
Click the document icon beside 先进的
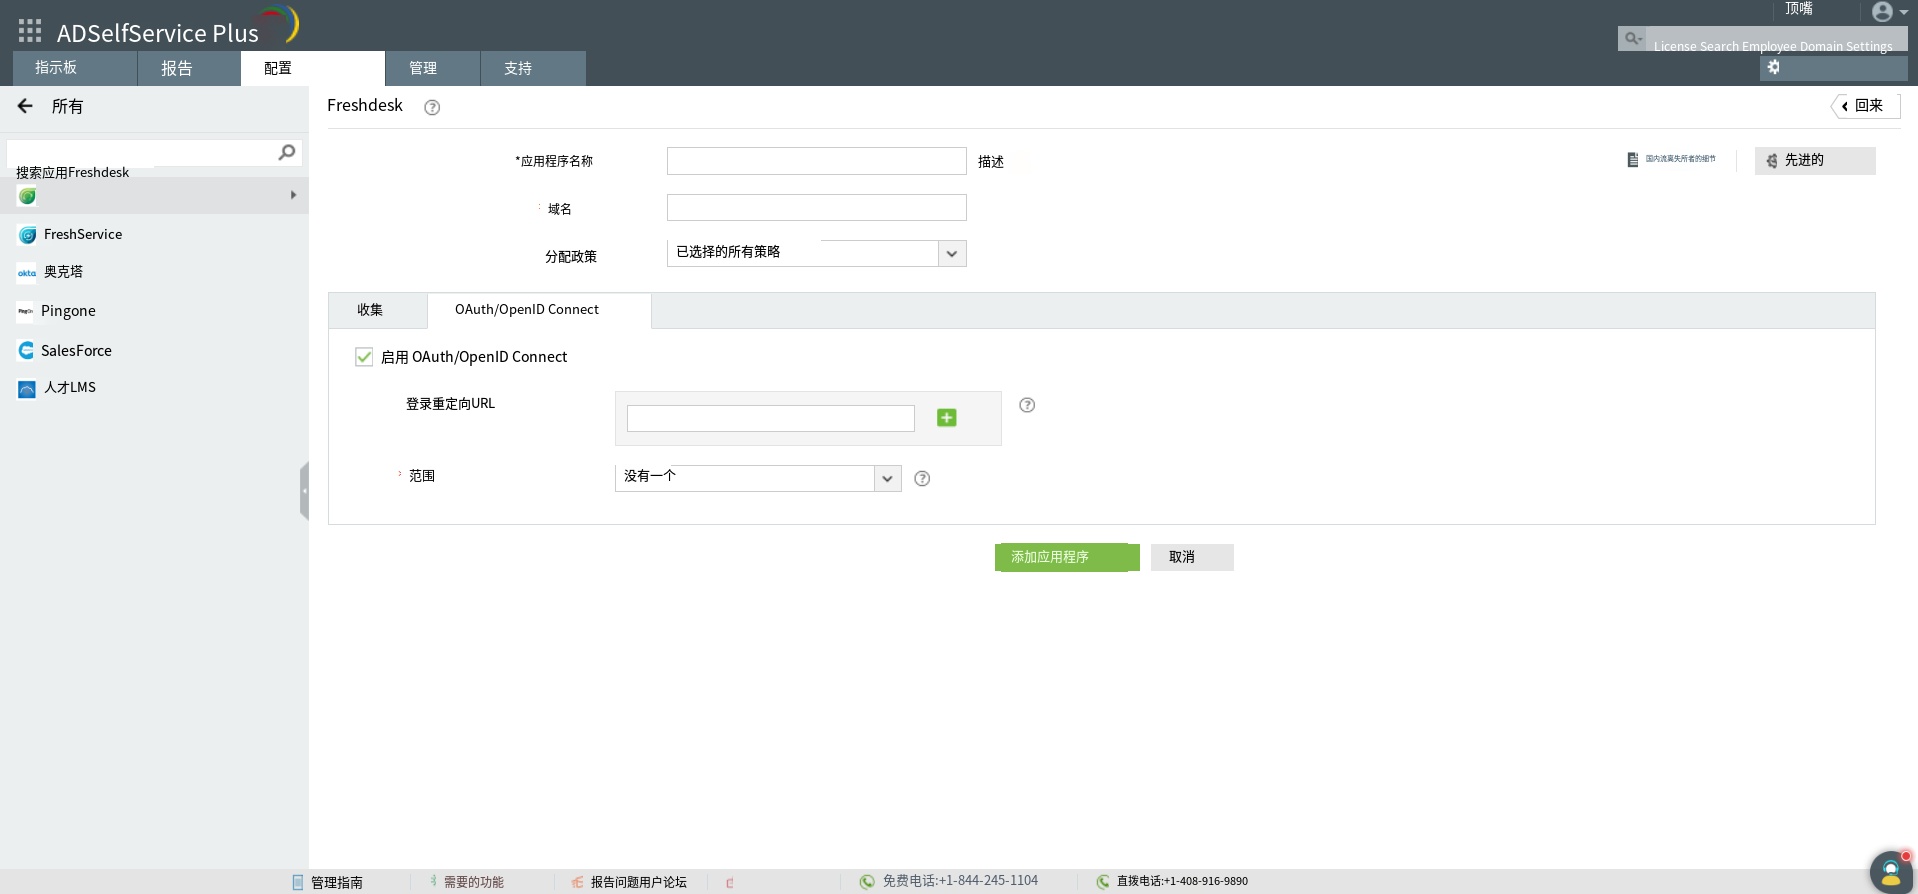pos(1633,160)
